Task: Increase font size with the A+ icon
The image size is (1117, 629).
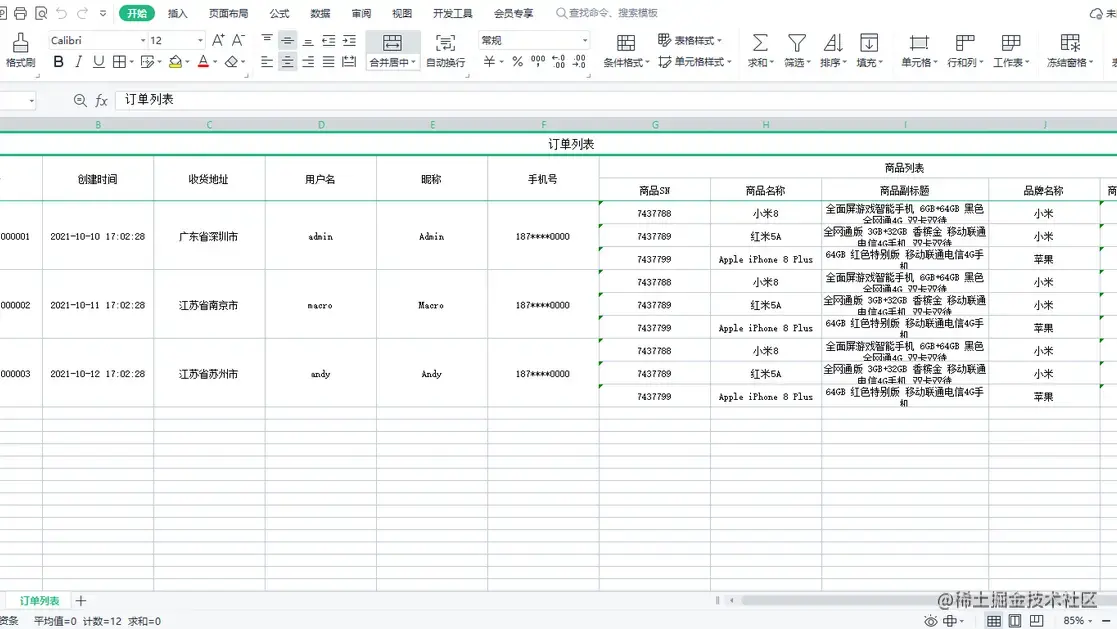Action: 218,40
